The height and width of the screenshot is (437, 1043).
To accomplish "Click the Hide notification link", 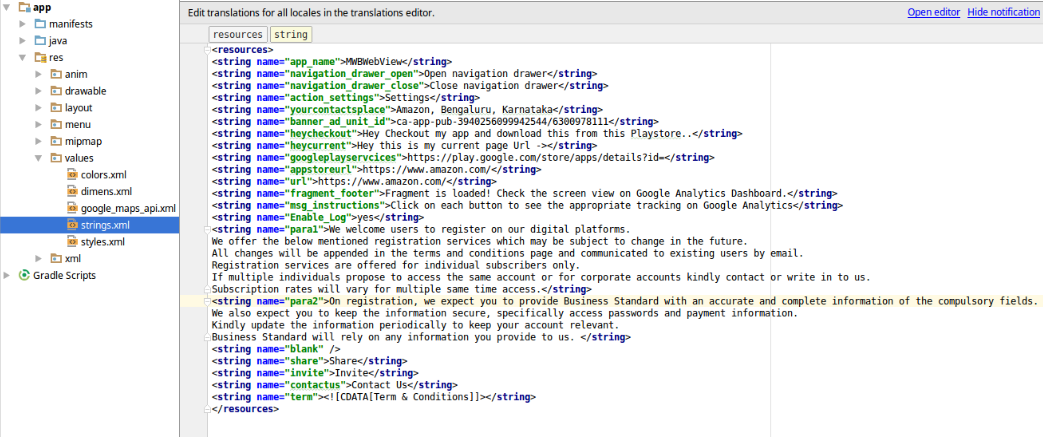I will coord(1003,12).
